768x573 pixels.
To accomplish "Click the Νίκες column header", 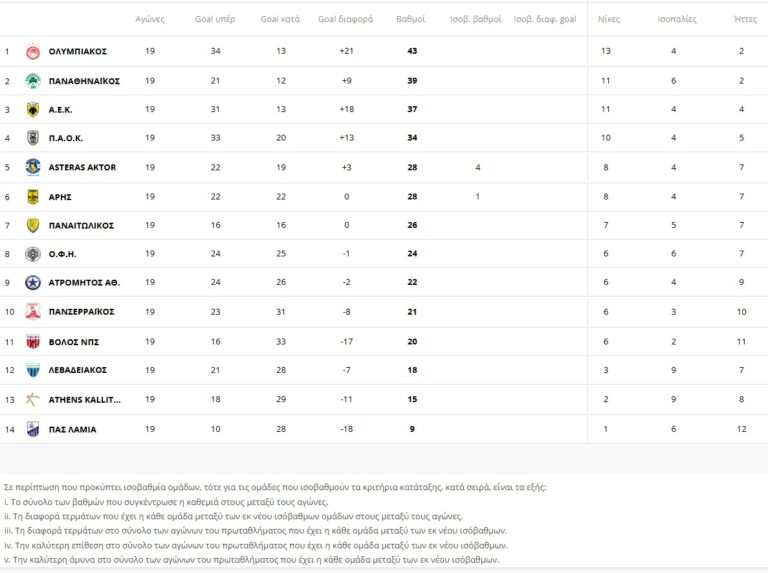I will (607, 19).
